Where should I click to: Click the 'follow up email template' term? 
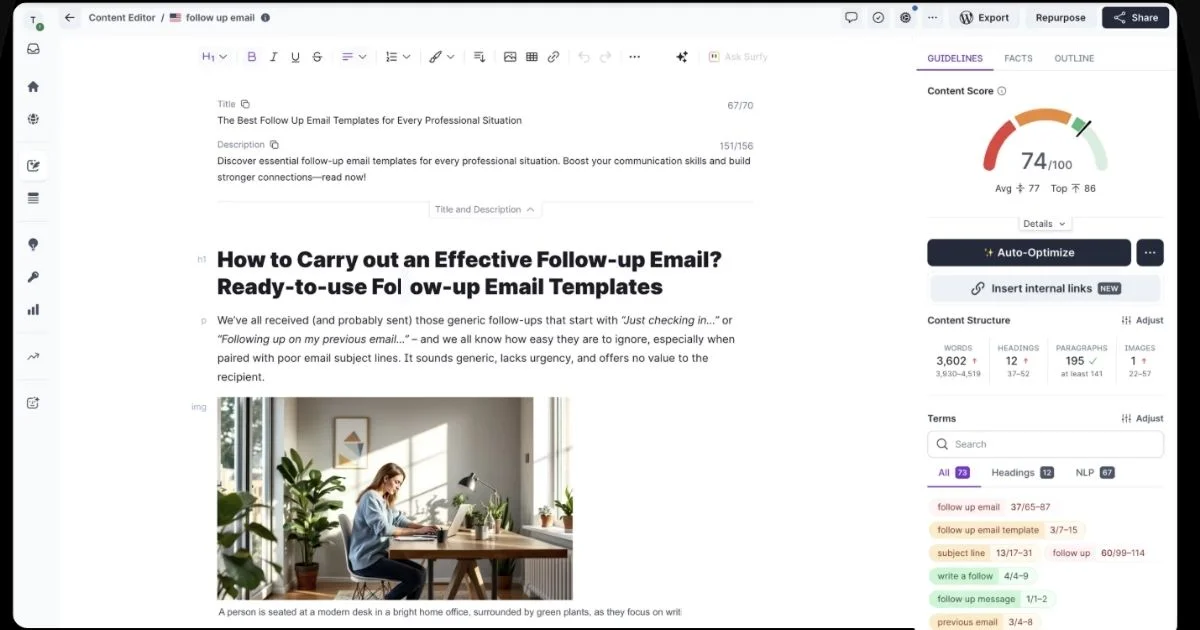(x=1007, y=530)
